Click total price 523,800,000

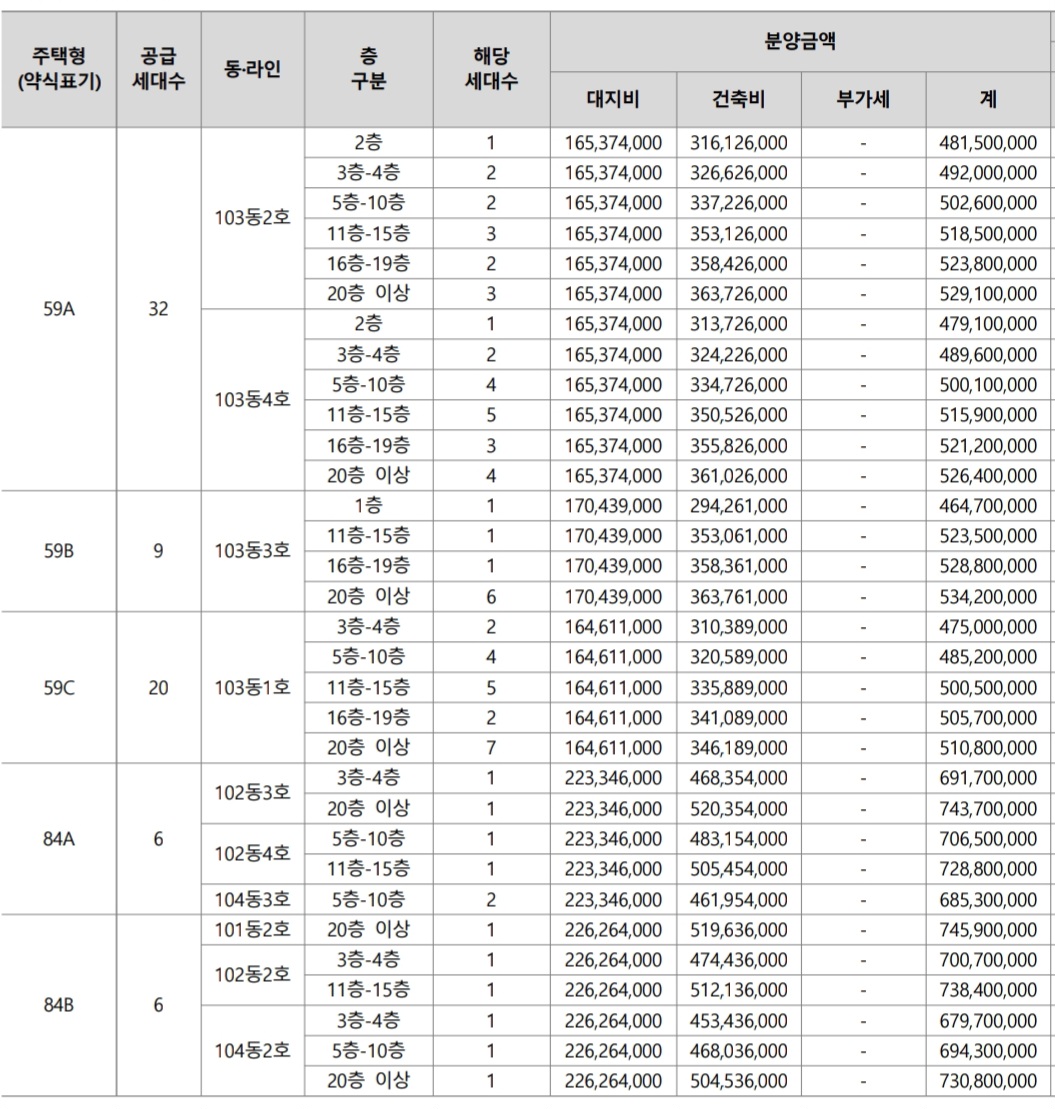(x=989, y=264)
